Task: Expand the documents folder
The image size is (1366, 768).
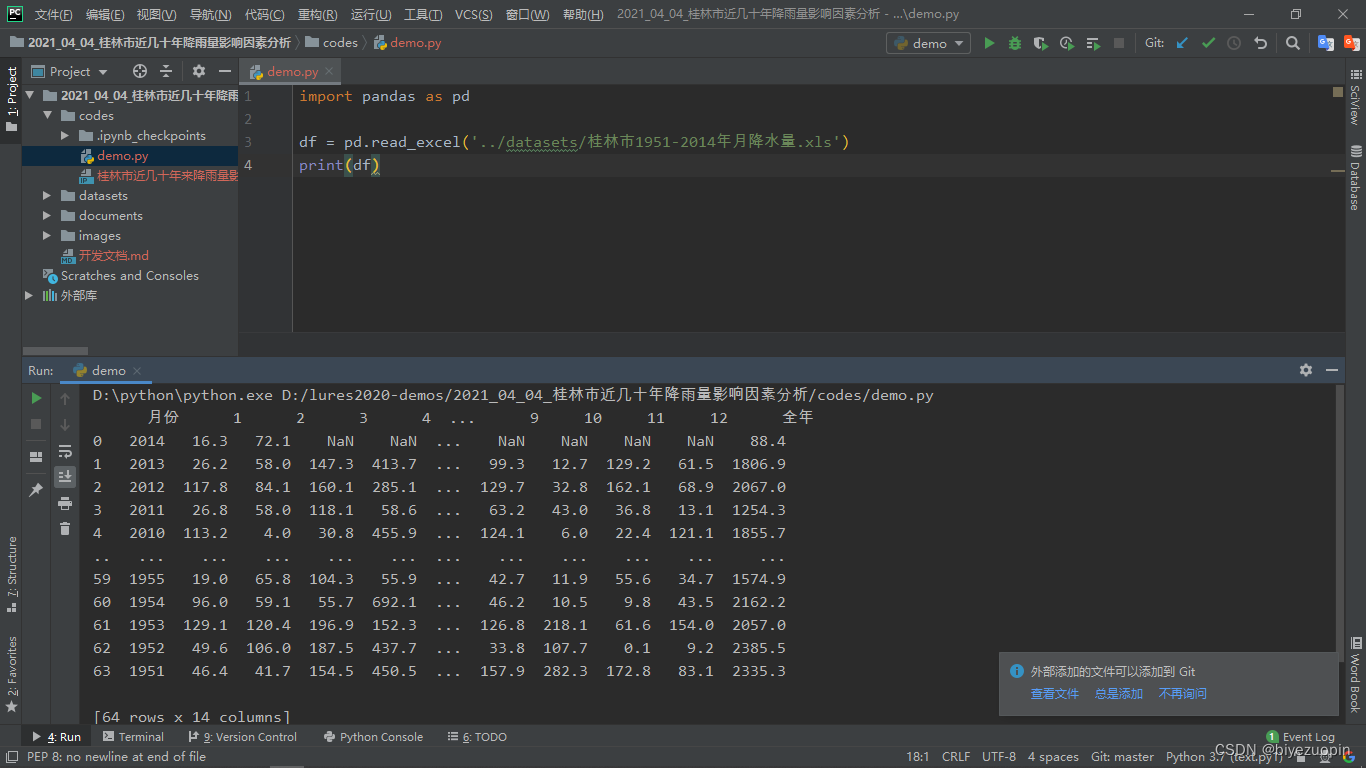Action: pyautogui.click(x=47, y=216)
